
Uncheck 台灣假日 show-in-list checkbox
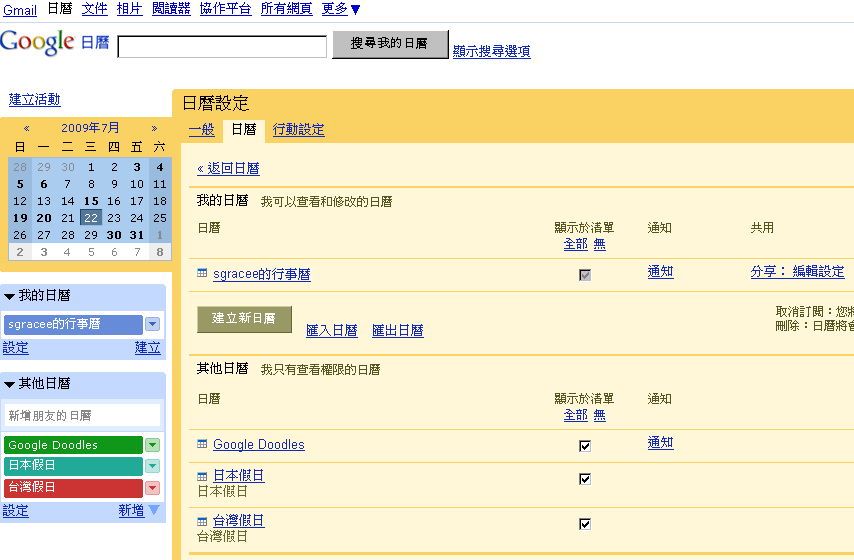click(585, 524)
